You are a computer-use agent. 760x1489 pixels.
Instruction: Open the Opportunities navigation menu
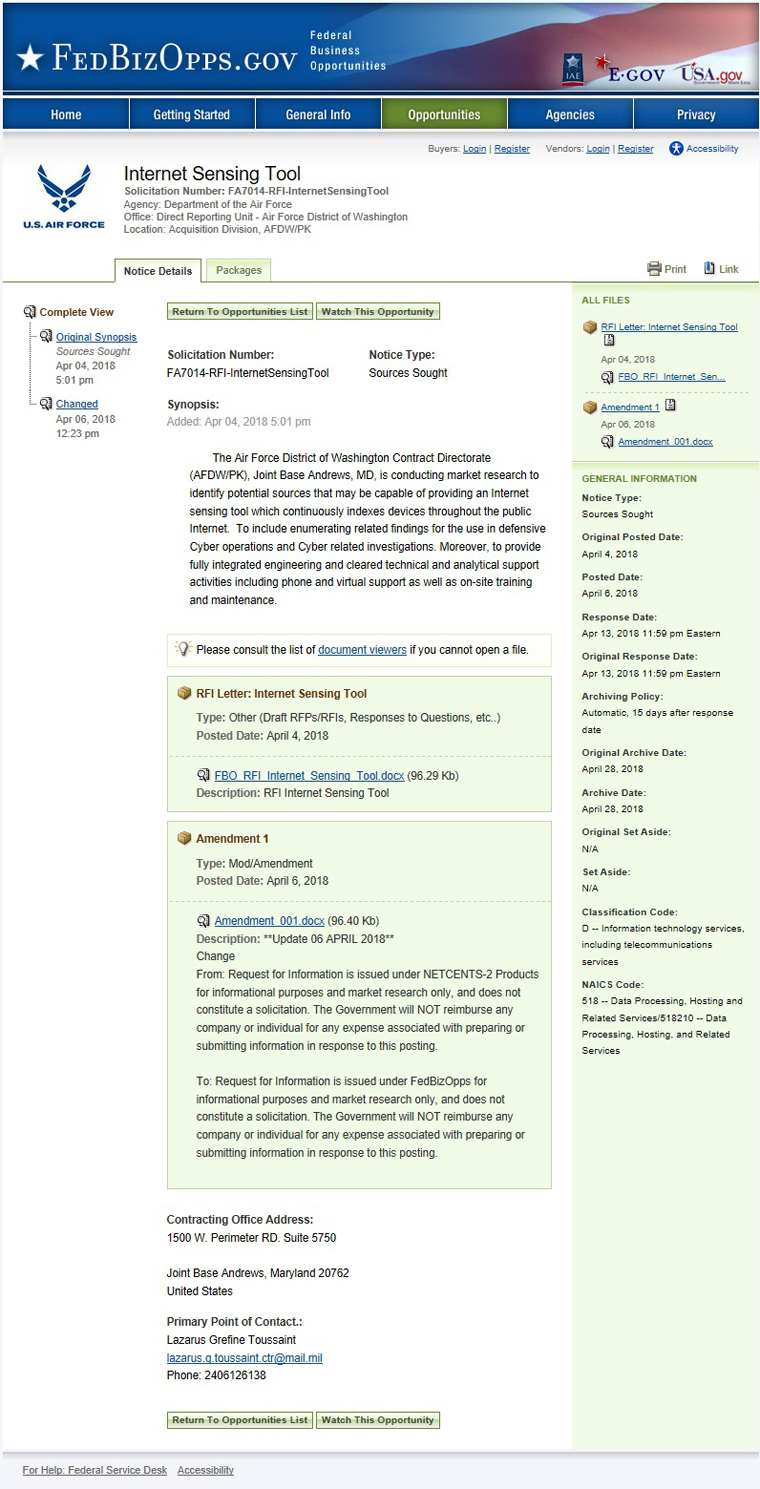pos(444,115)
